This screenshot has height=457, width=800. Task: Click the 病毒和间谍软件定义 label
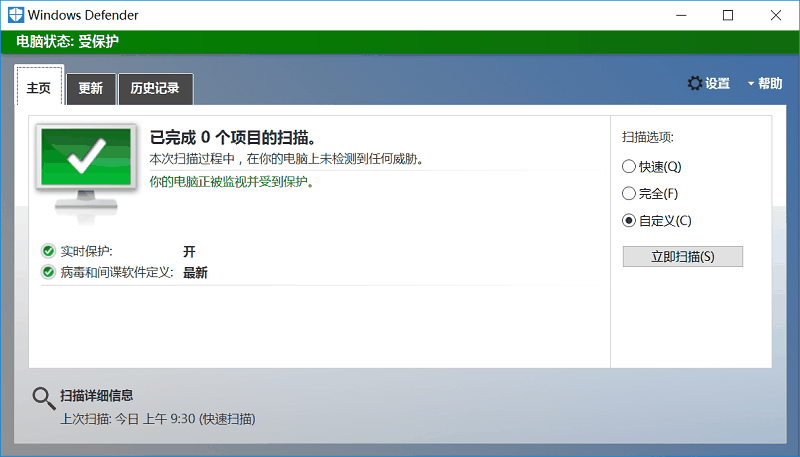(117, 273)
